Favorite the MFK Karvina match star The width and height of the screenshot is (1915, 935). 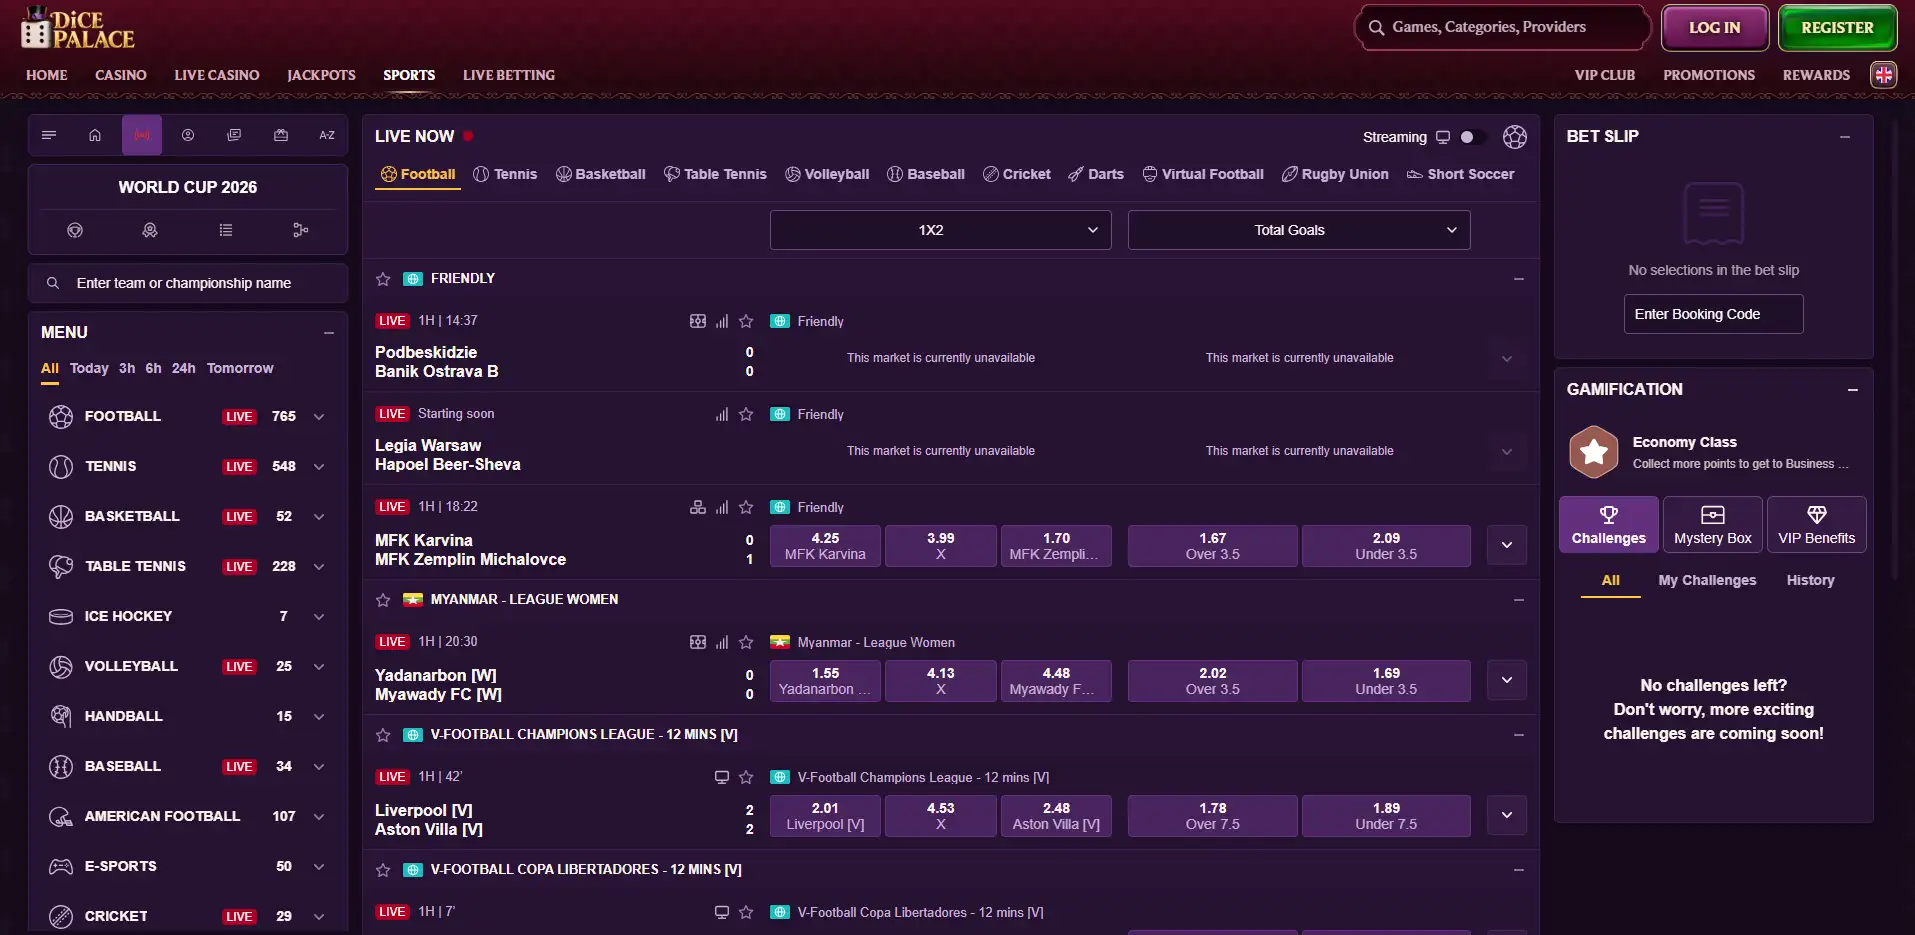pyautogui.click(x=746, y=507)
